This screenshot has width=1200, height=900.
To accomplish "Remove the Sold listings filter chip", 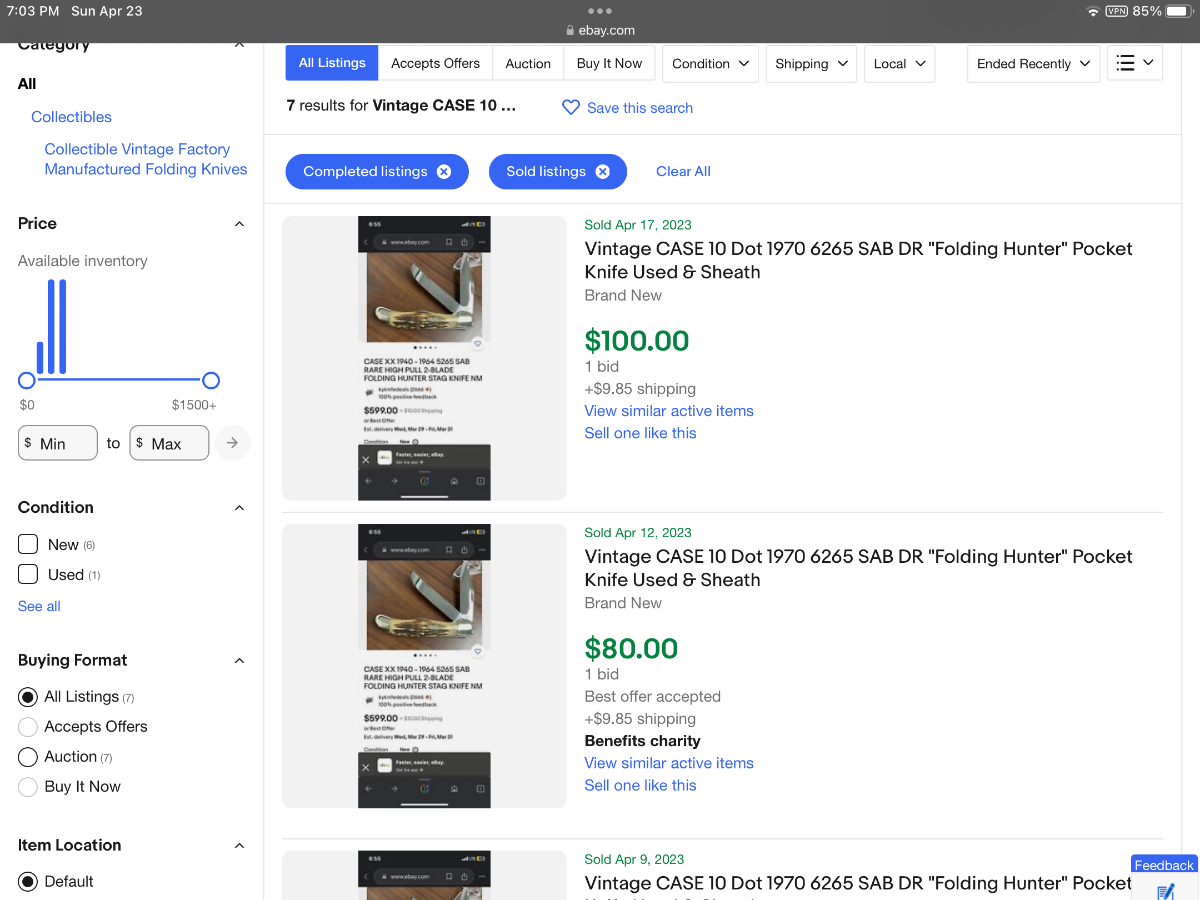I will point(603,172).
